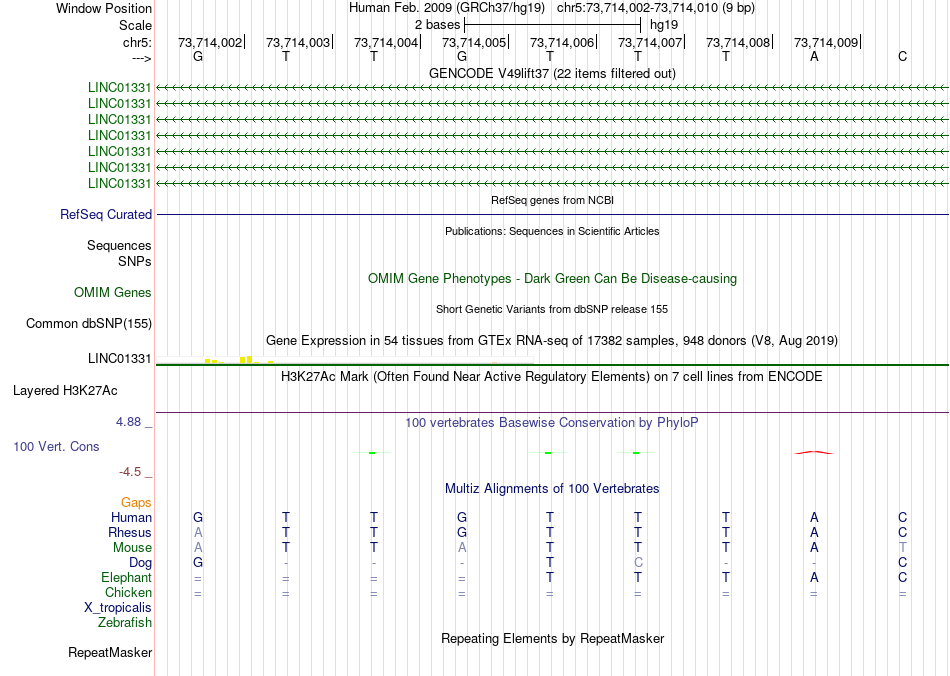The image size is (950, 676).
Task: Click the Sequences track label
Action: [x=119, y=245]
